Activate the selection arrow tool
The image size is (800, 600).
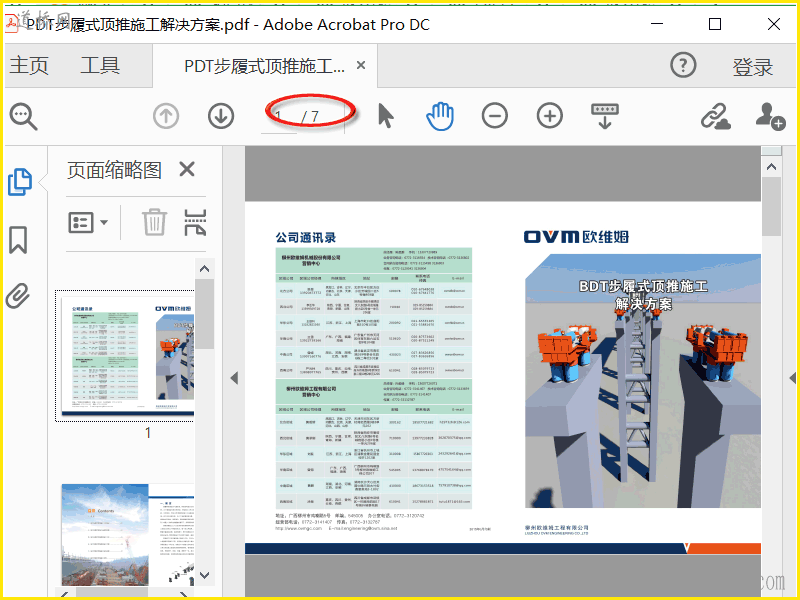(386, 115)
